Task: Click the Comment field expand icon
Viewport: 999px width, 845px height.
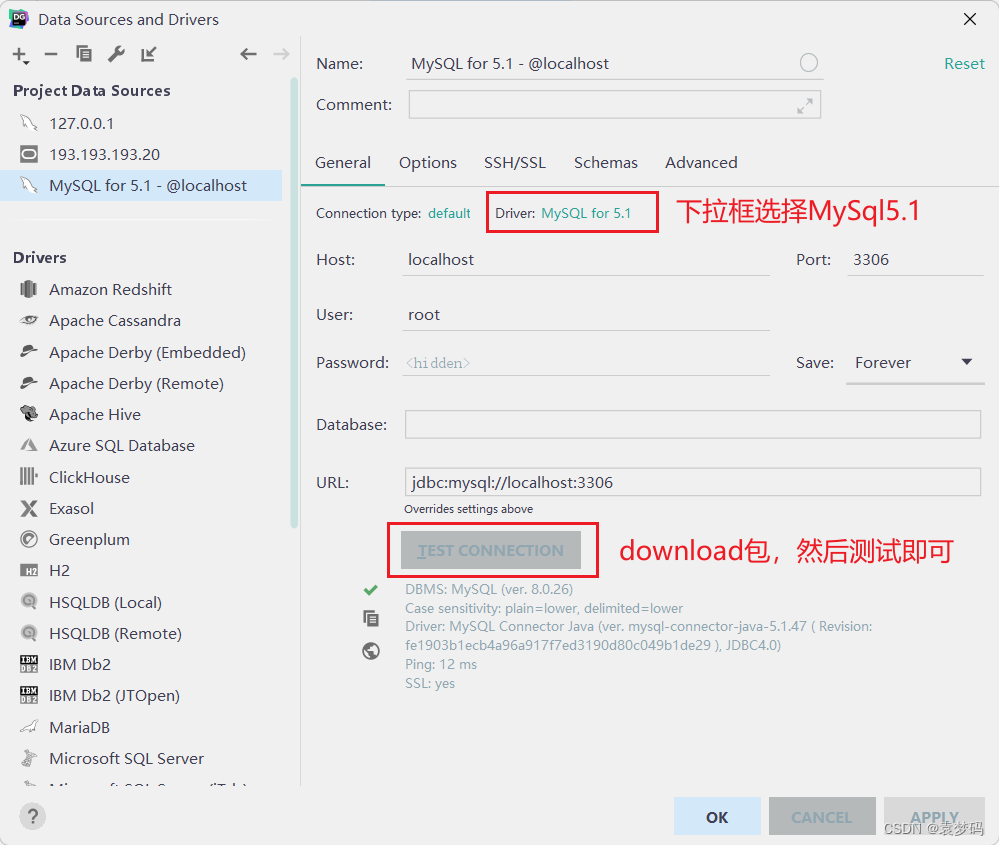Action: [x=805, y=104]
